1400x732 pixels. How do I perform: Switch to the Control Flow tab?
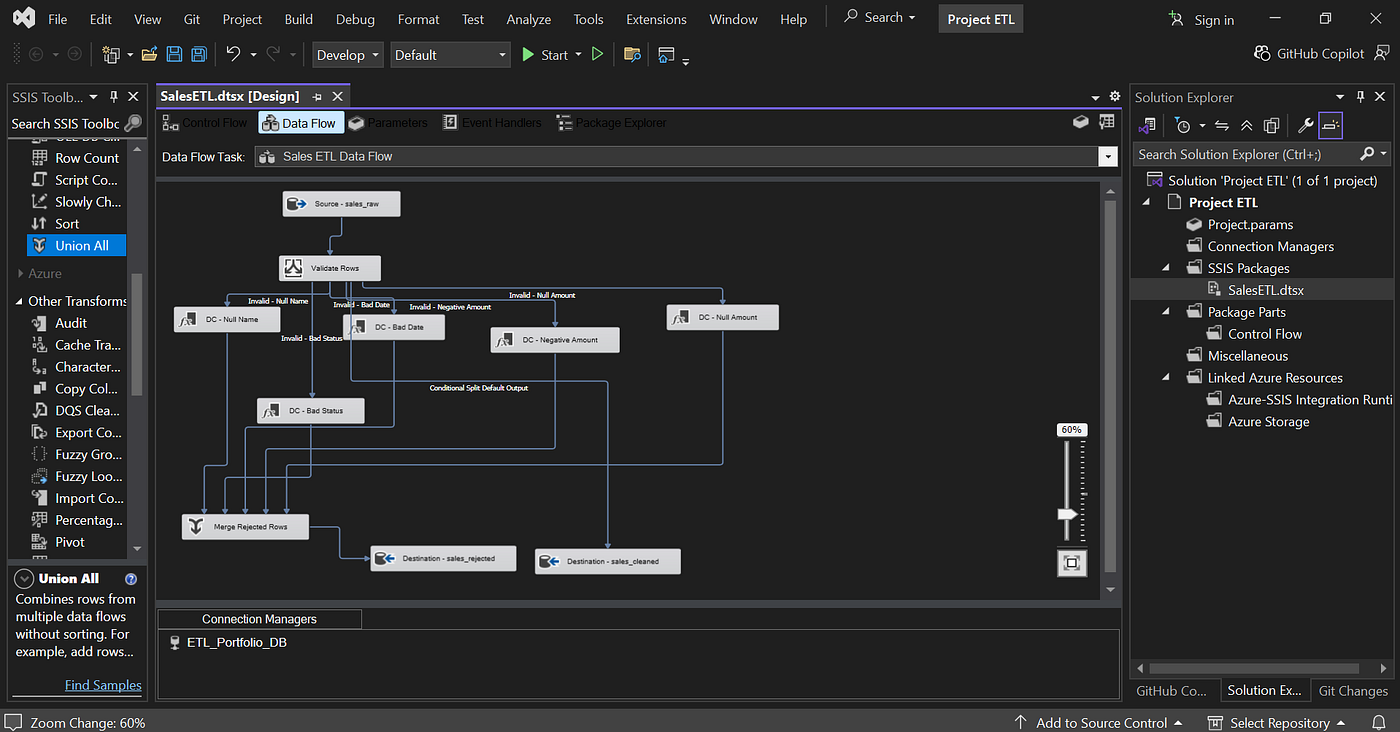coord(205,123)
